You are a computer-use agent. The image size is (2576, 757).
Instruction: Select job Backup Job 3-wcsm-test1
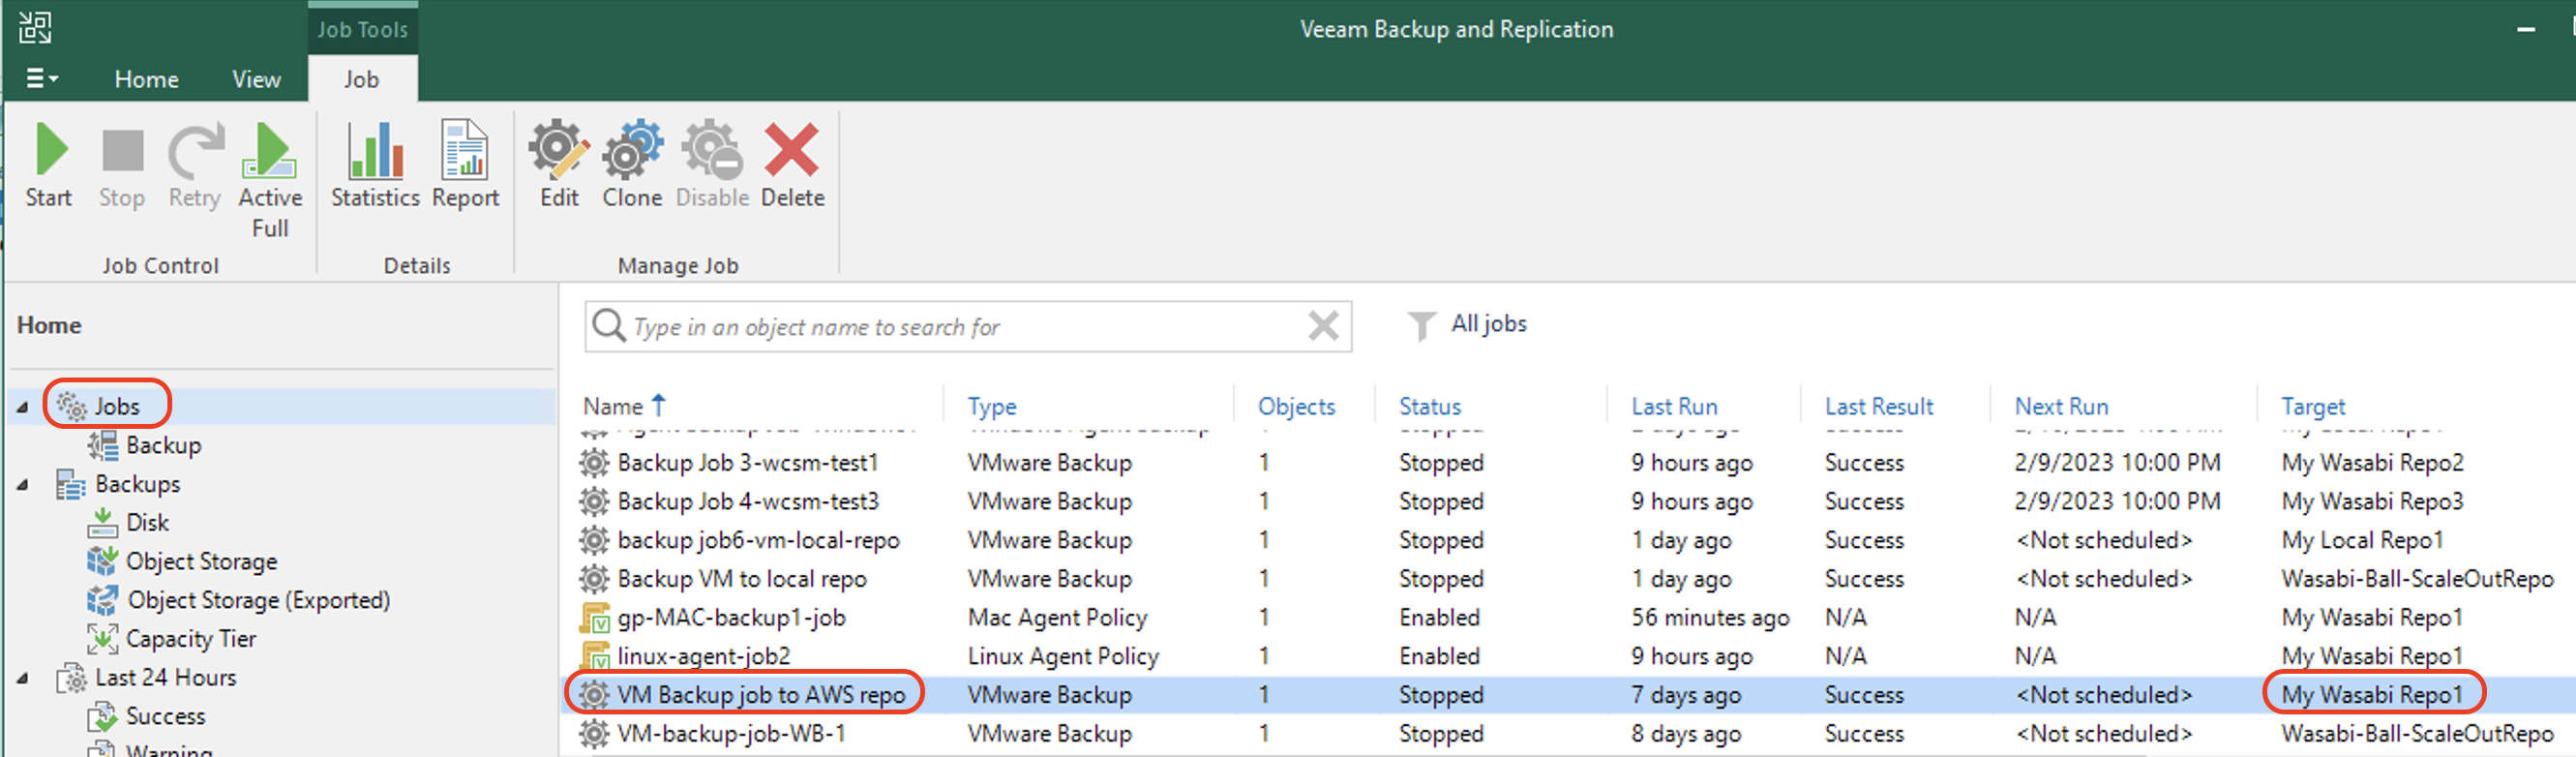tap(1567, 463)
